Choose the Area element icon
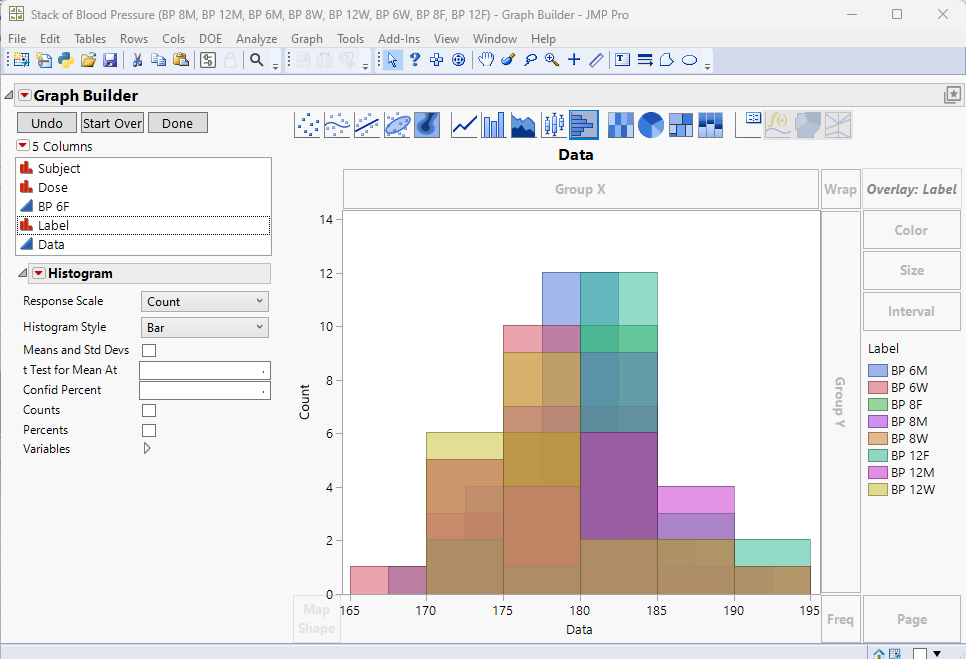 521,124
